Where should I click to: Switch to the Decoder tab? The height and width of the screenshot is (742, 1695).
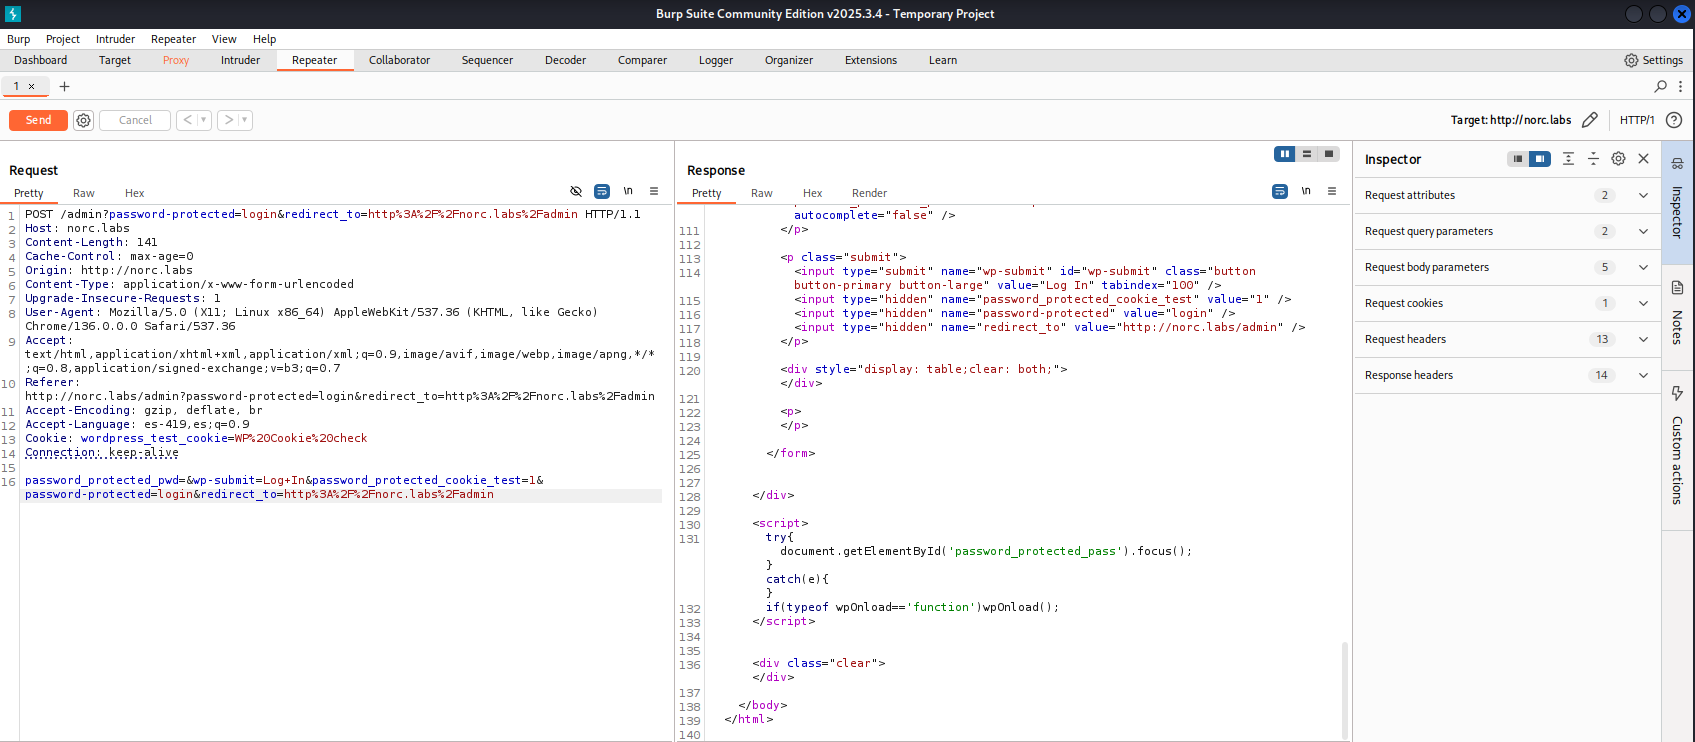point(565,60)
